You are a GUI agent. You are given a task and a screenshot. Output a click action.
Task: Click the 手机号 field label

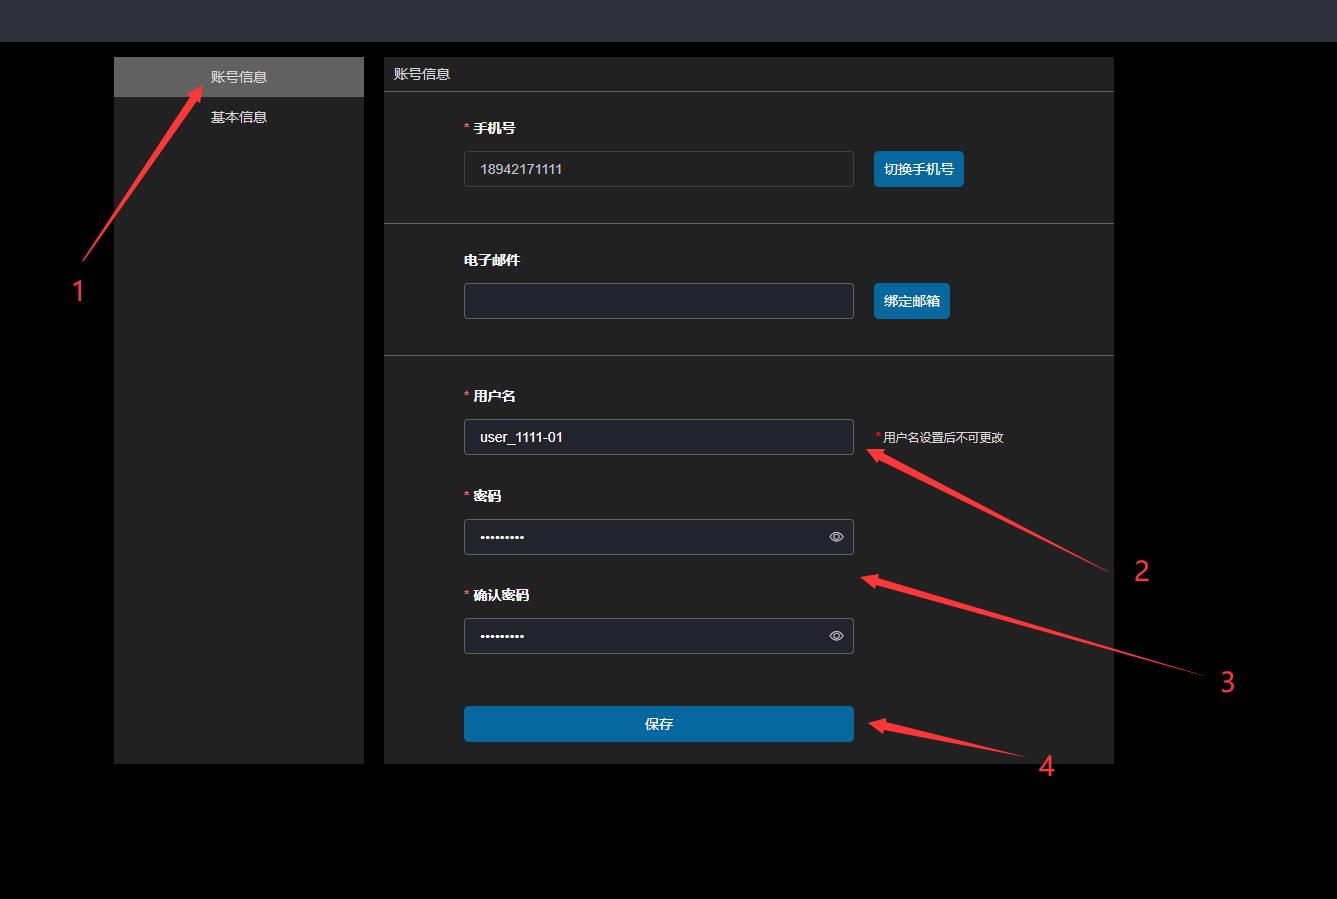coord(494,128)
